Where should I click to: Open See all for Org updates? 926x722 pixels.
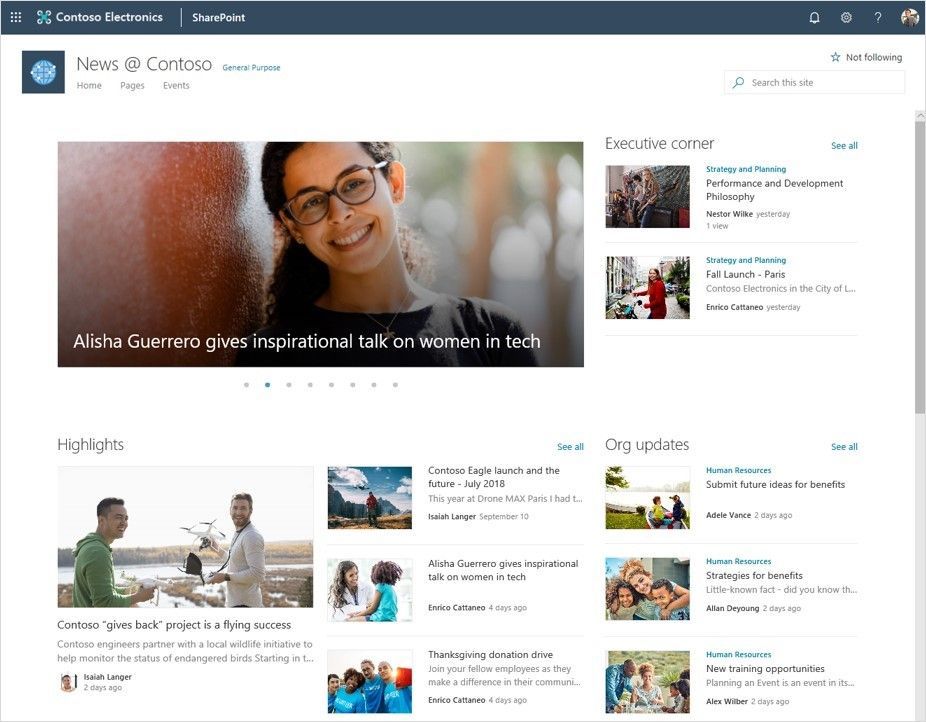click(846, 446)
